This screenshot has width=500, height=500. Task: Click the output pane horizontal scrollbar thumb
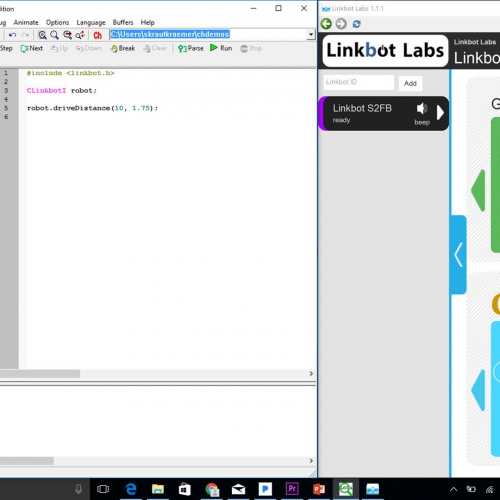[27, 461]
